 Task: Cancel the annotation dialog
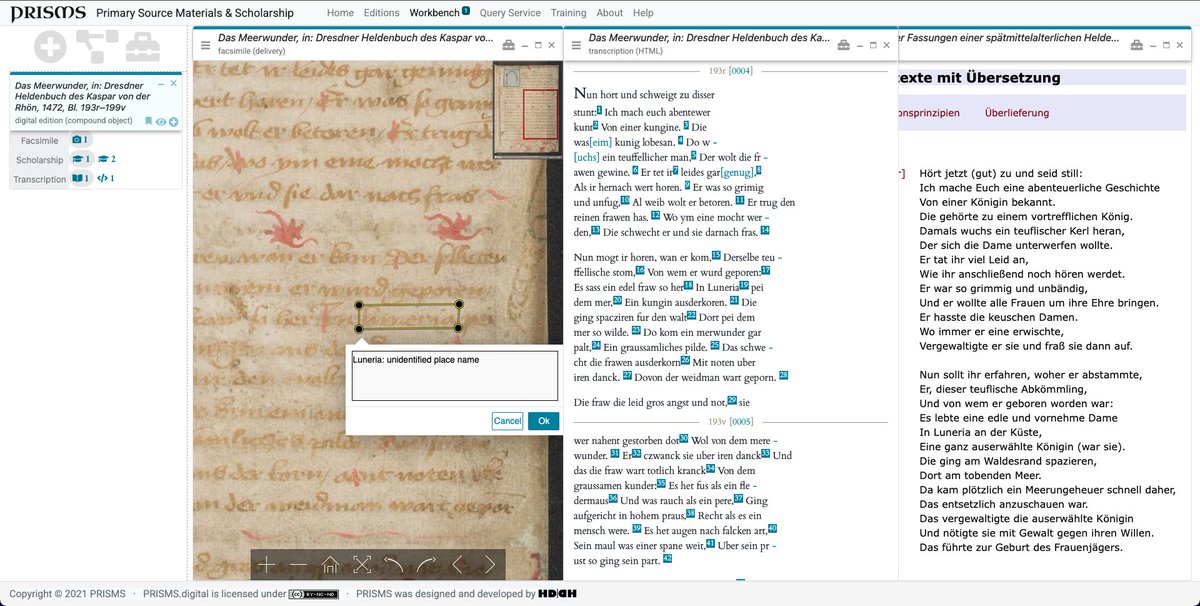(x=507, y=421)
